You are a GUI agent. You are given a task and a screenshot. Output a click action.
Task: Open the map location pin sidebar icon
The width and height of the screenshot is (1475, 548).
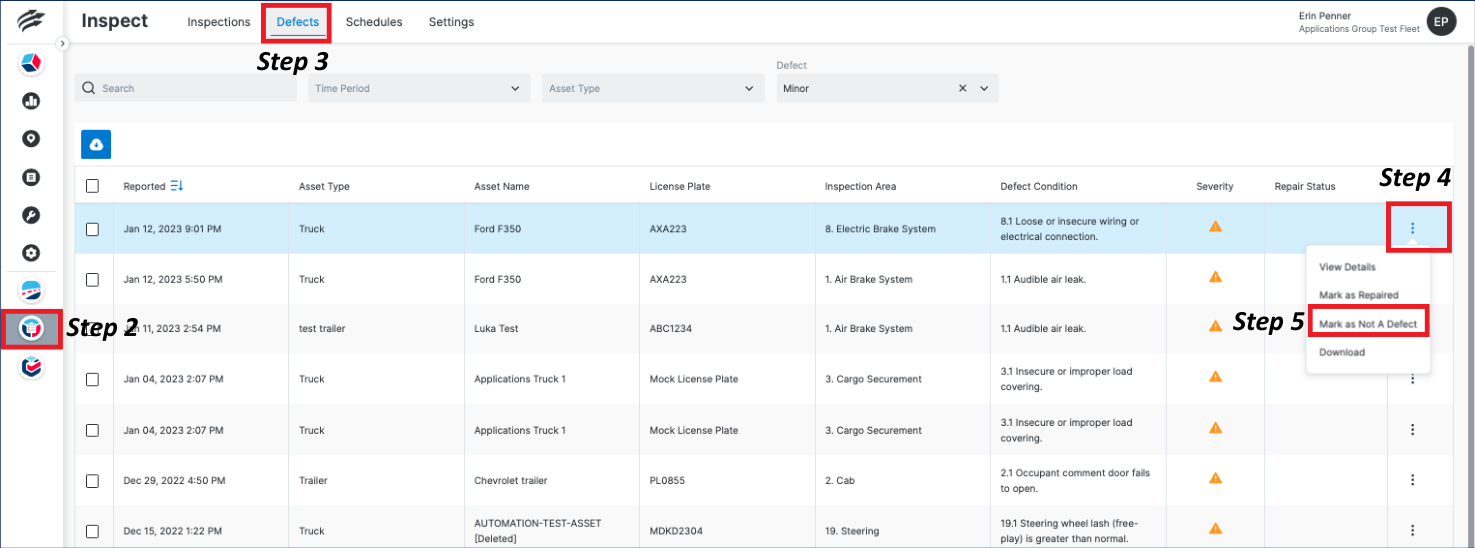click(x=31, y=139)
